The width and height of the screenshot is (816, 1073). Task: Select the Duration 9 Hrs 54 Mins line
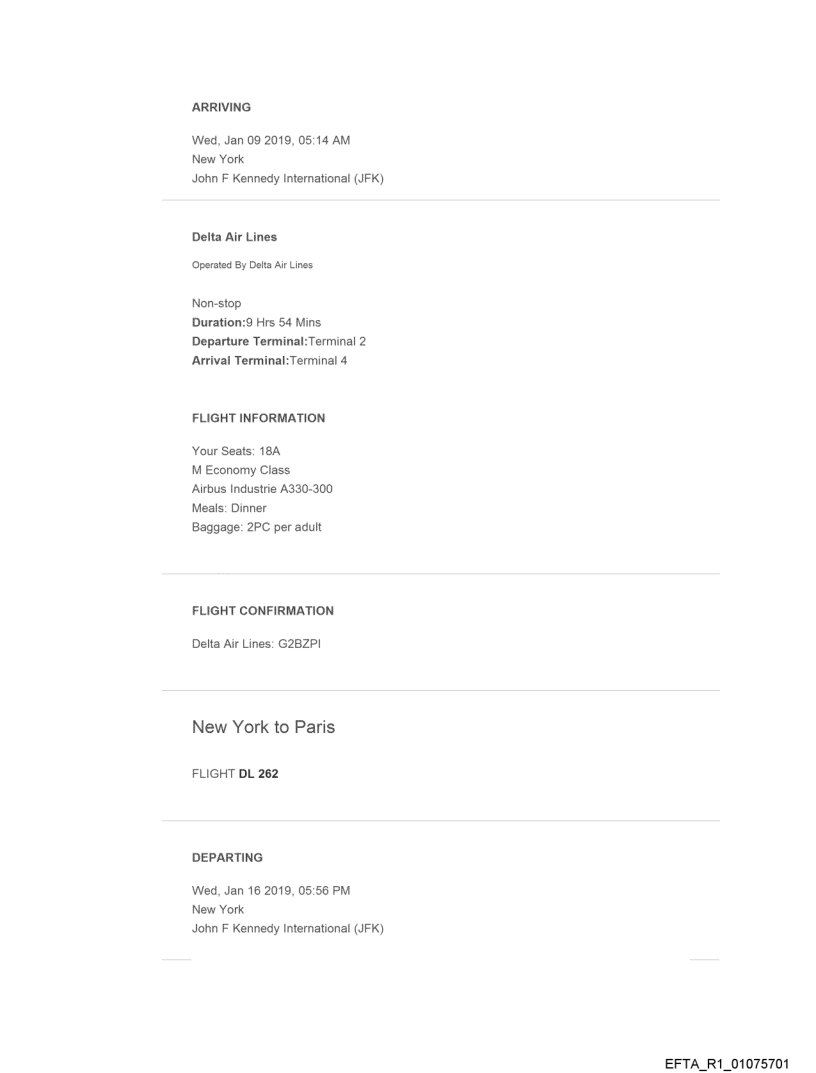(x=256, y=322)
